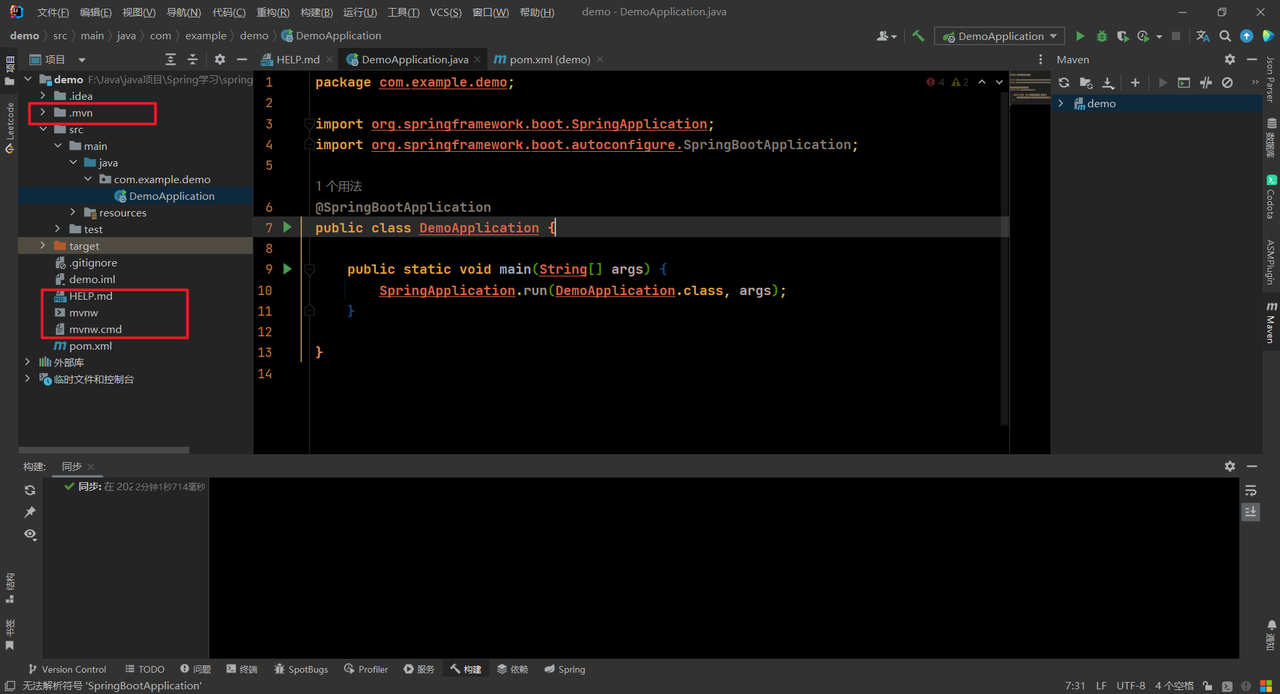The height and width of the screenshot is (694, 1280).
Task: Run with coverage shield icon
Action: (1123, 36)
